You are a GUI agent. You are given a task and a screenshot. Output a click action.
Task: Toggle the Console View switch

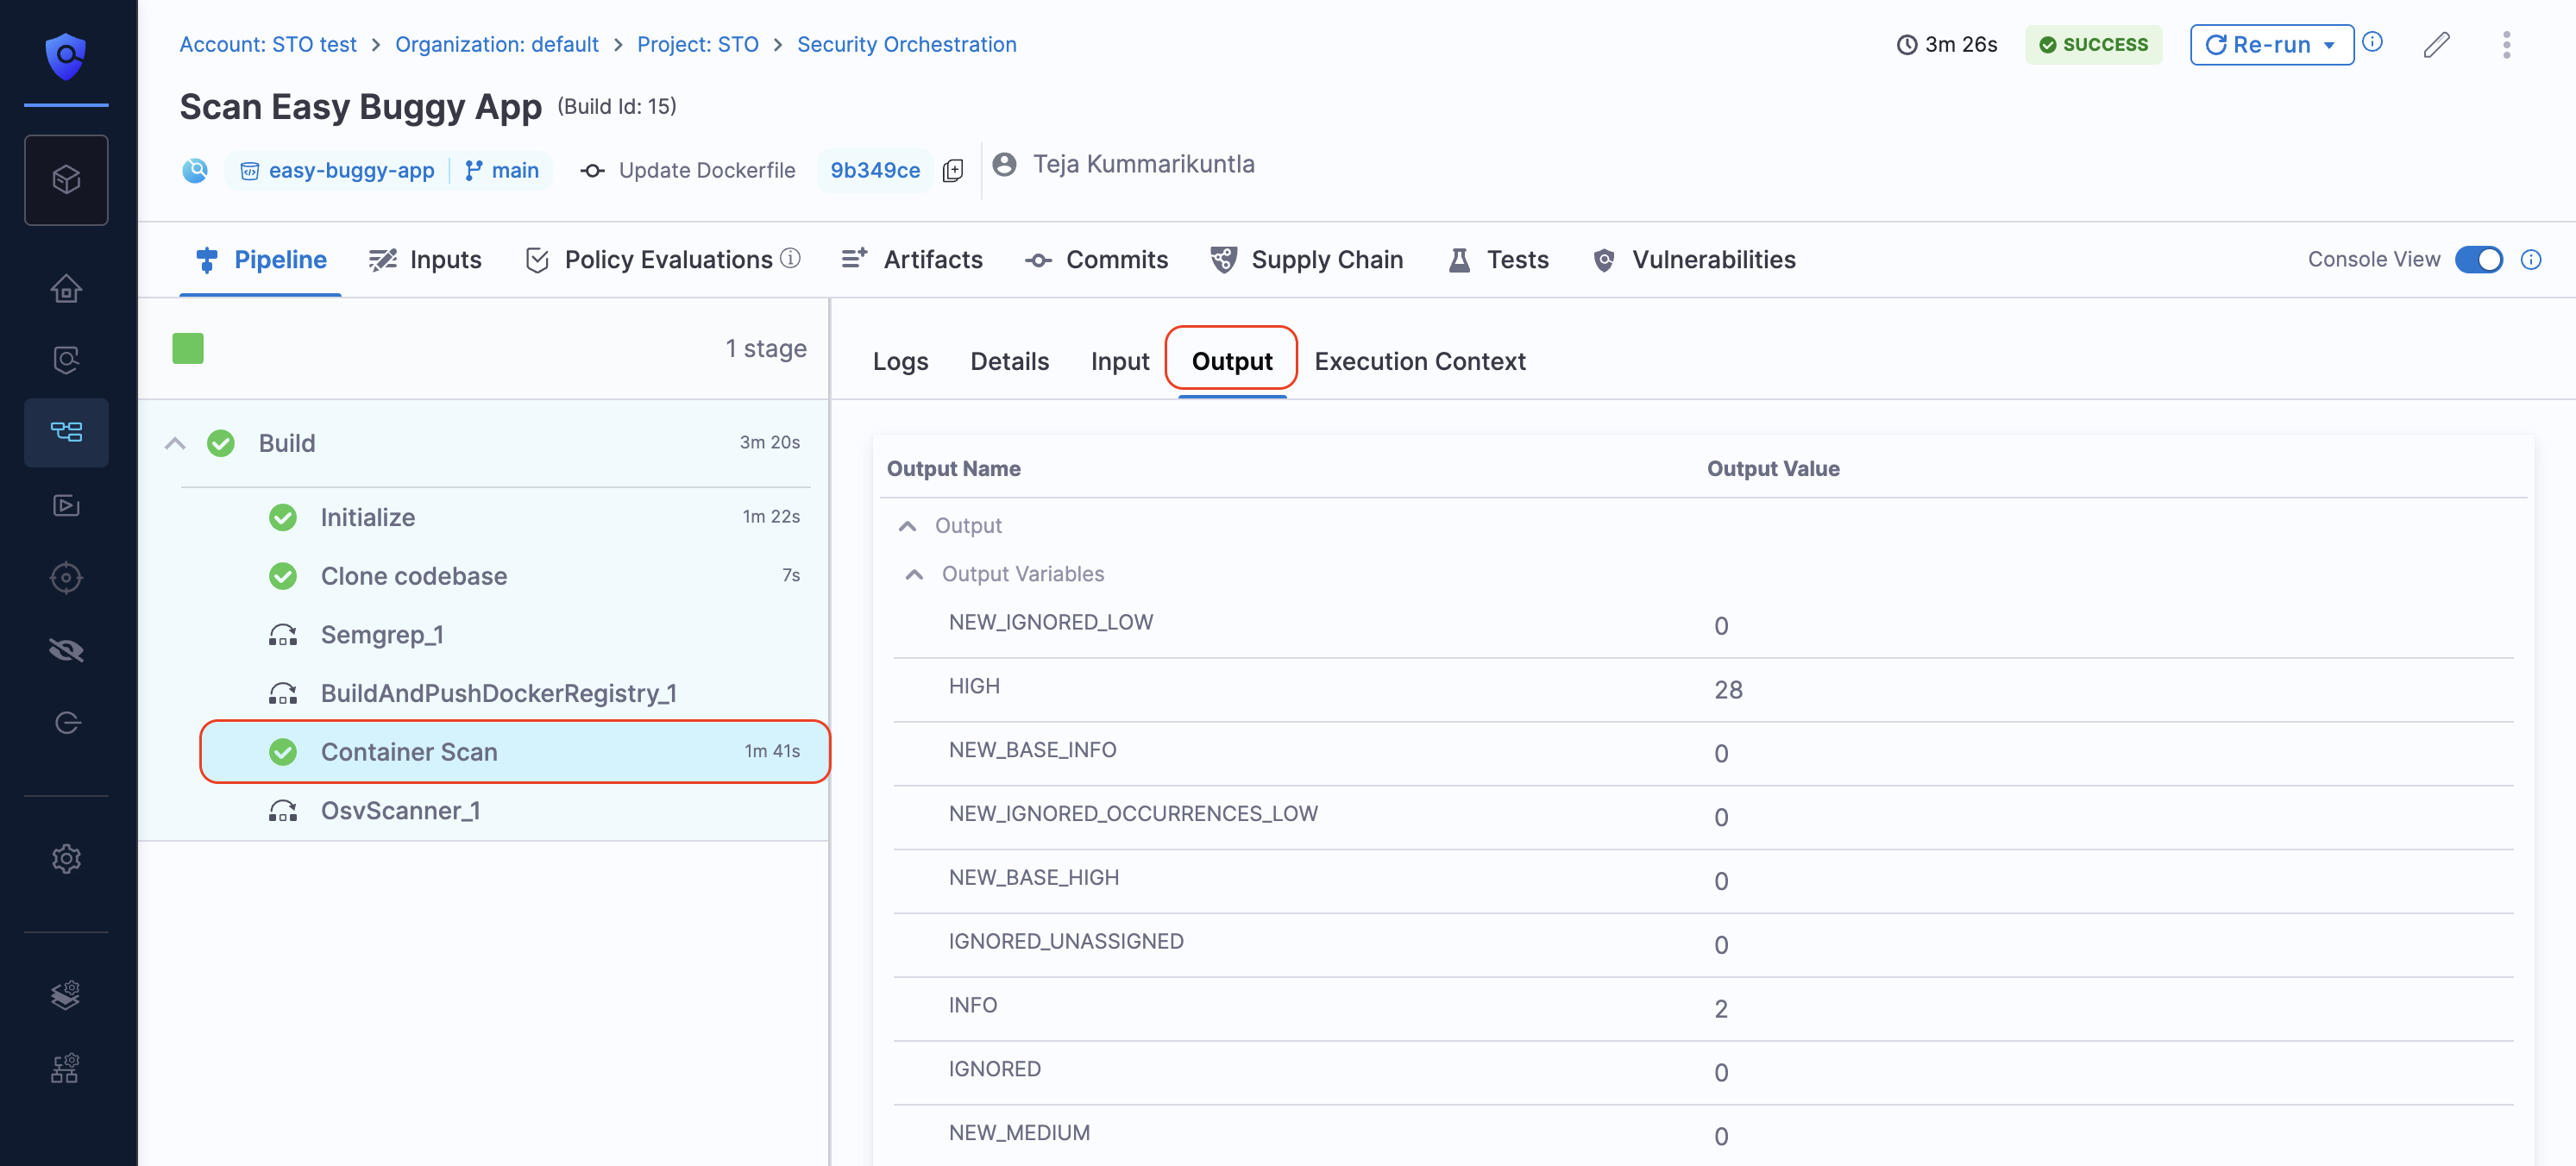pos(2478,260)
